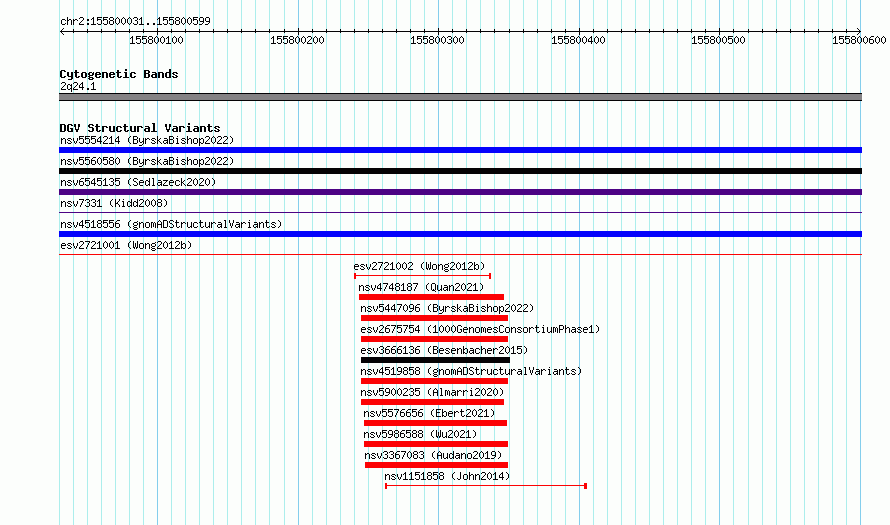The height and width of the screenshot is (525, 890).
Task: Click the purple bar under nsv6545135
Action: [460, 192]
